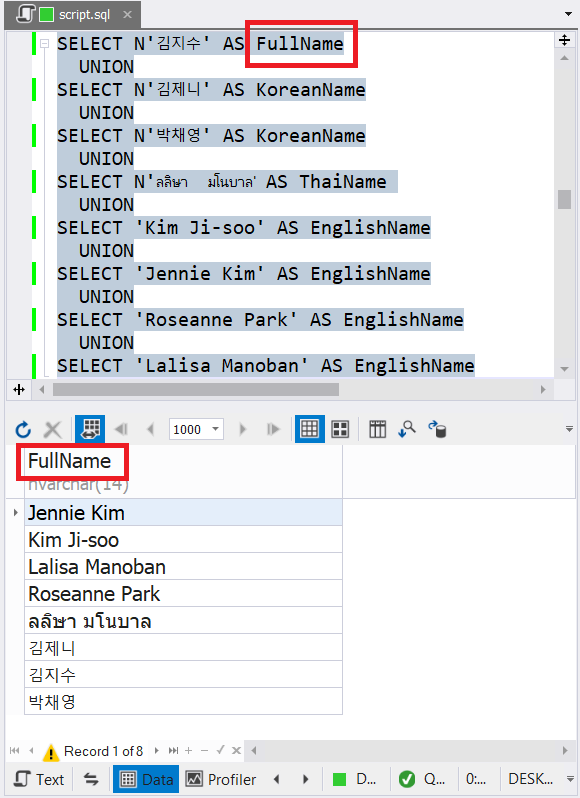Select the script.sql document tab
This screenshot has height=798, width=580.
(72, 15)
